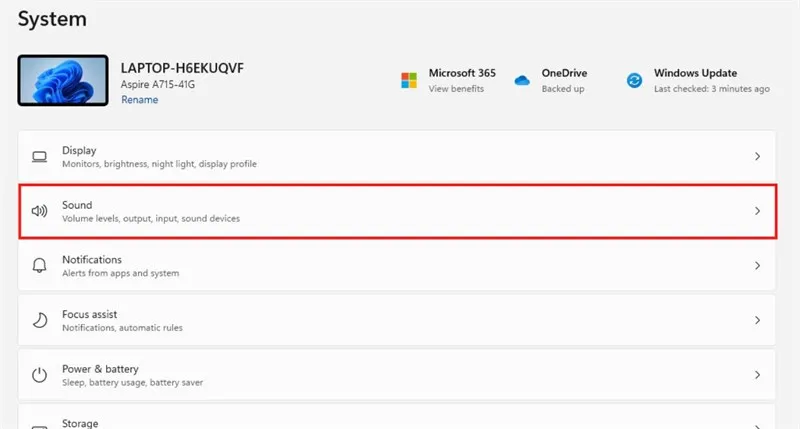Expand Display settings via its chevron

point(757,157)
